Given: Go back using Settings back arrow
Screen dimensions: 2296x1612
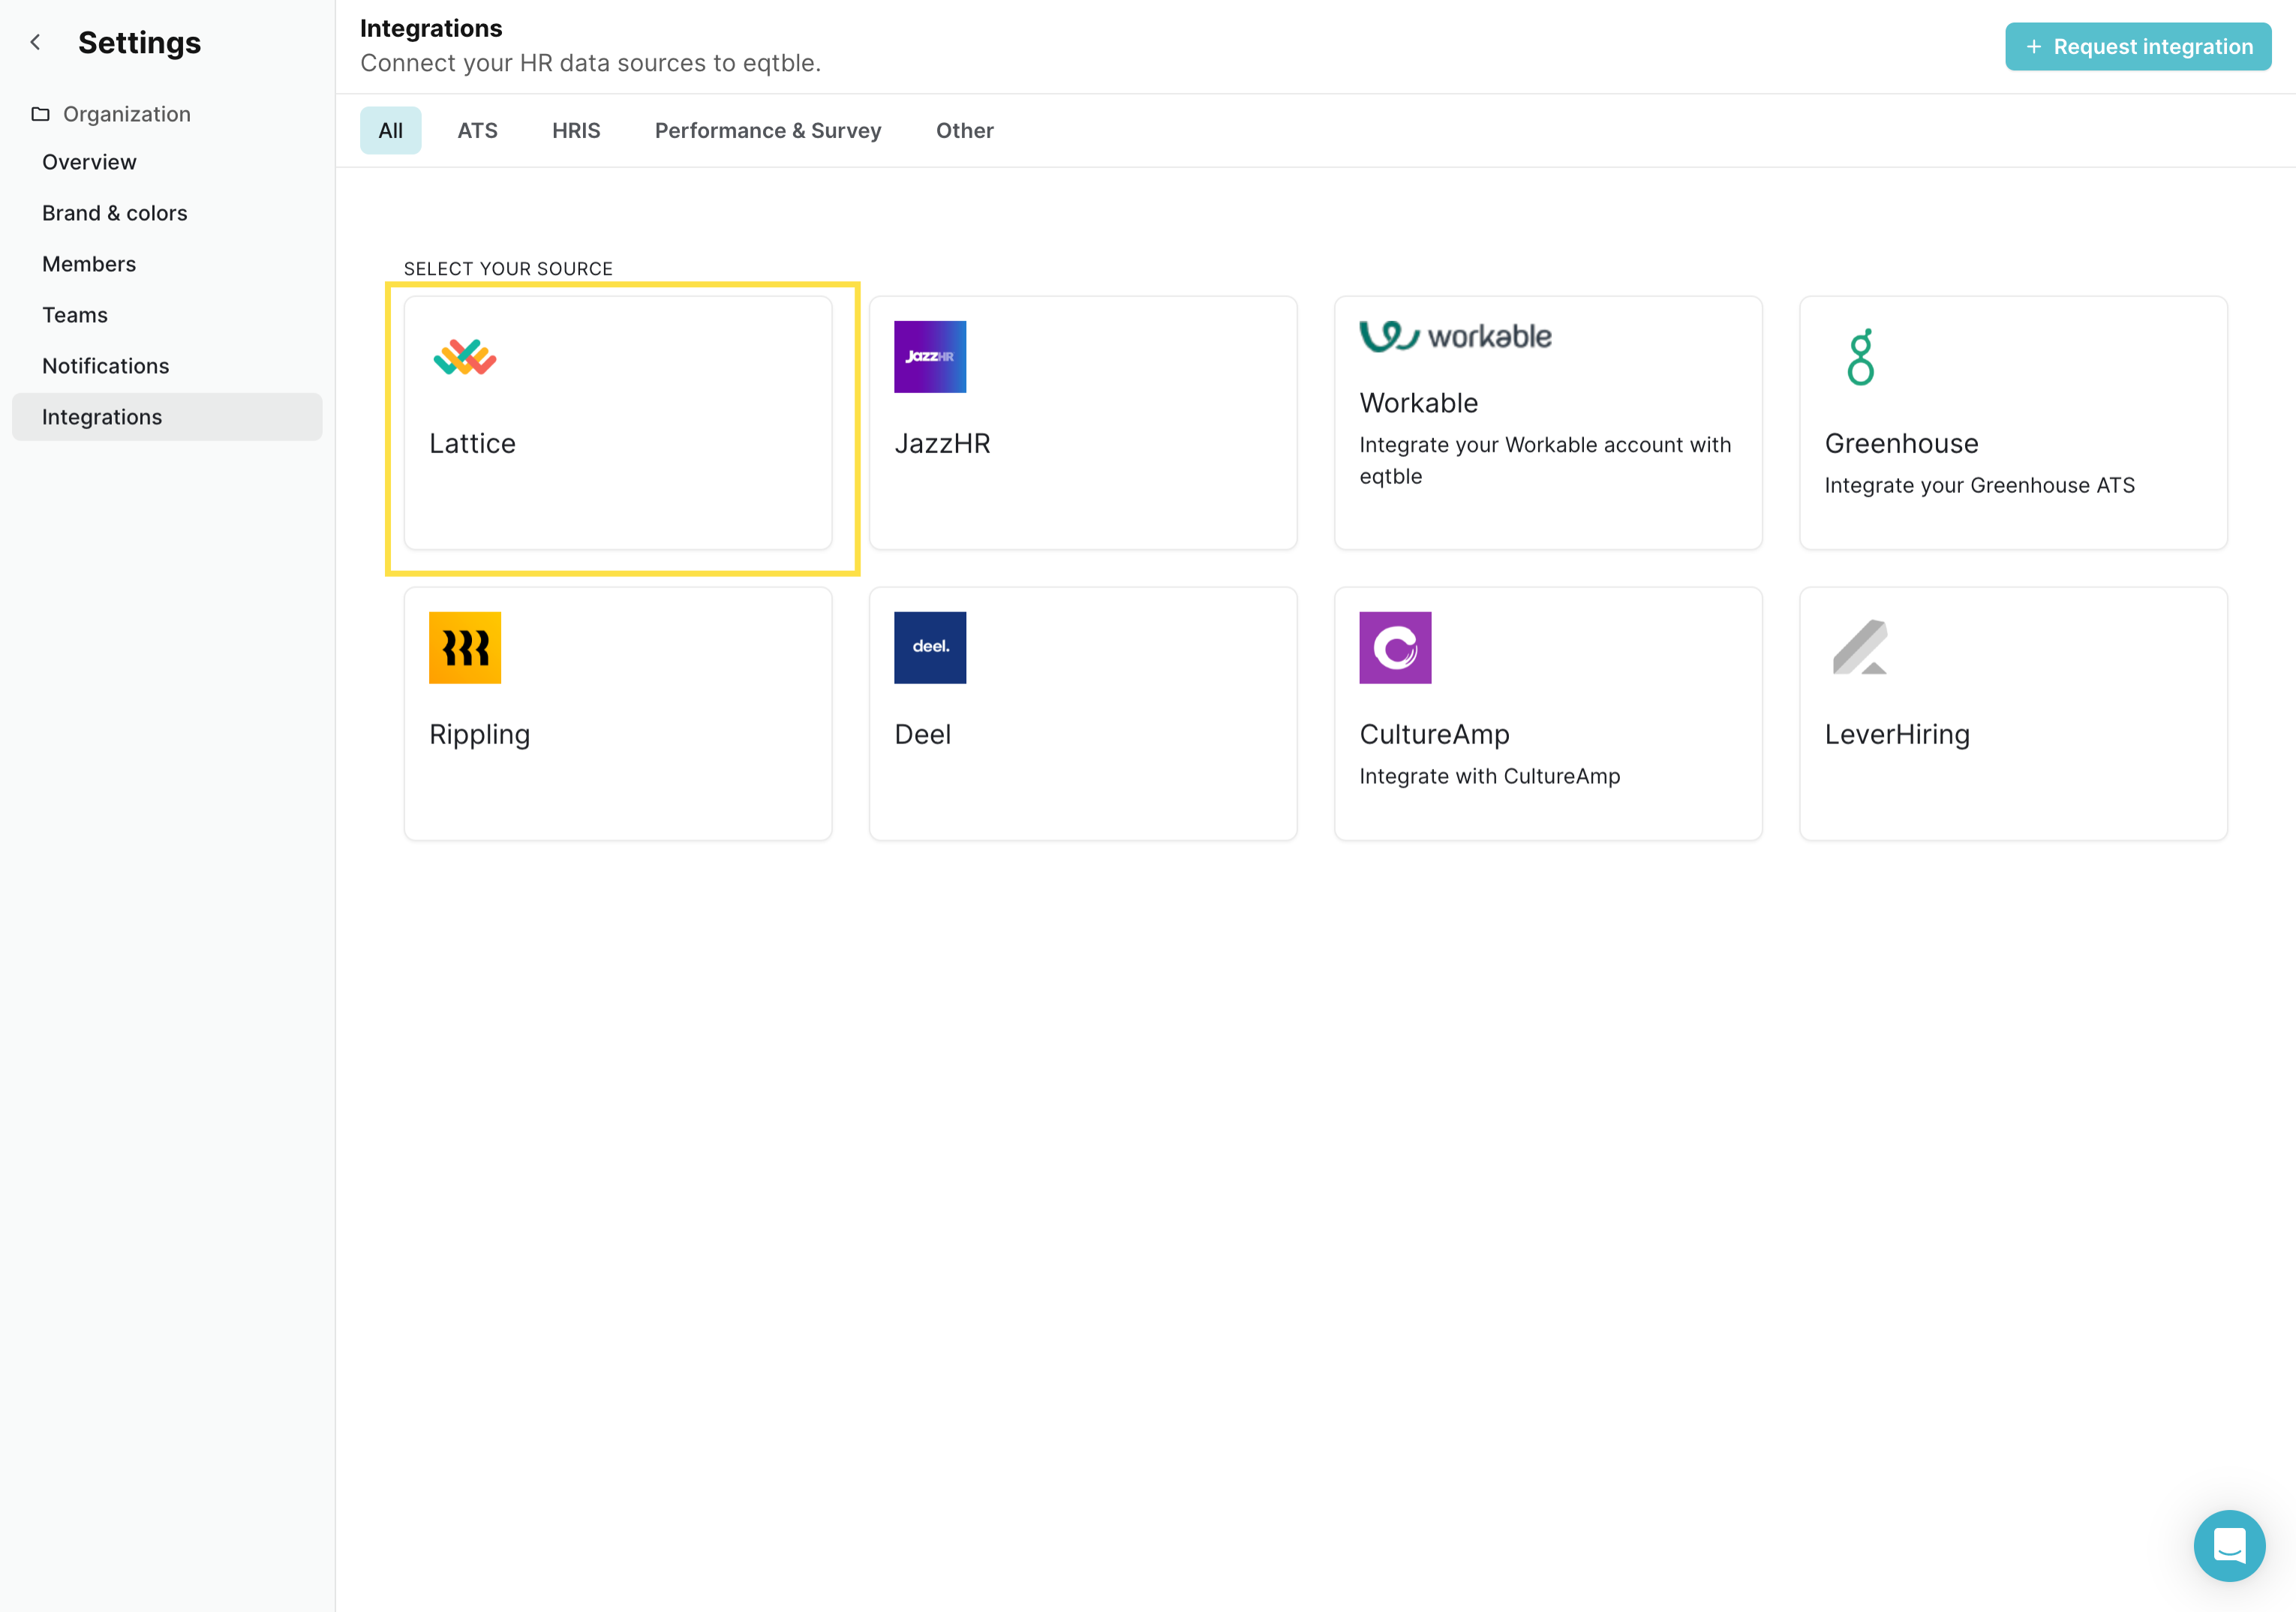Looking at the screenshot, I should click(36, 42).
